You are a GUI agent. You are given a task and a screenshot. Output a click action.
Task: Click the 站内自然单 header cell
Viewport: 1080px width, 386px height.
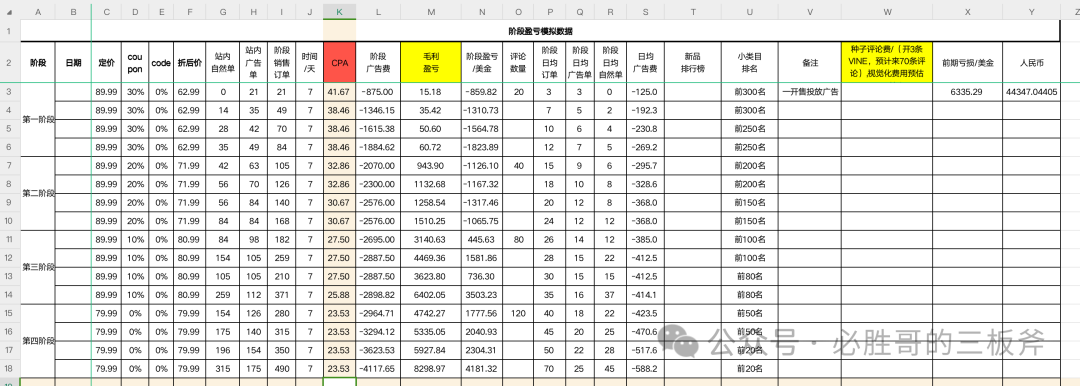point(222,63)
